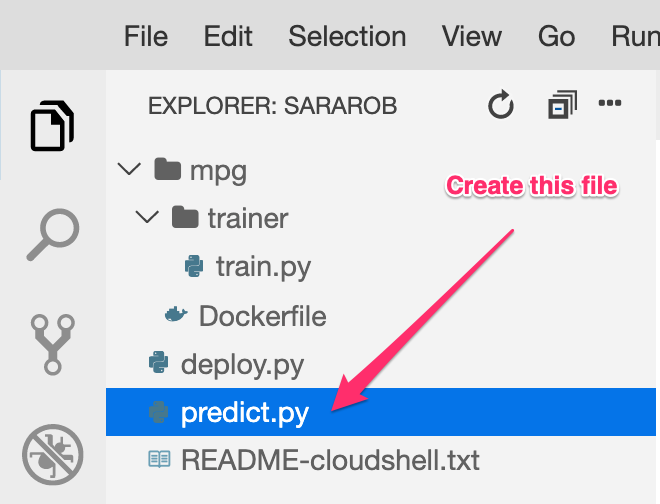660x504 pixels.
Task: Open the View menu
Action: [471, 37]
